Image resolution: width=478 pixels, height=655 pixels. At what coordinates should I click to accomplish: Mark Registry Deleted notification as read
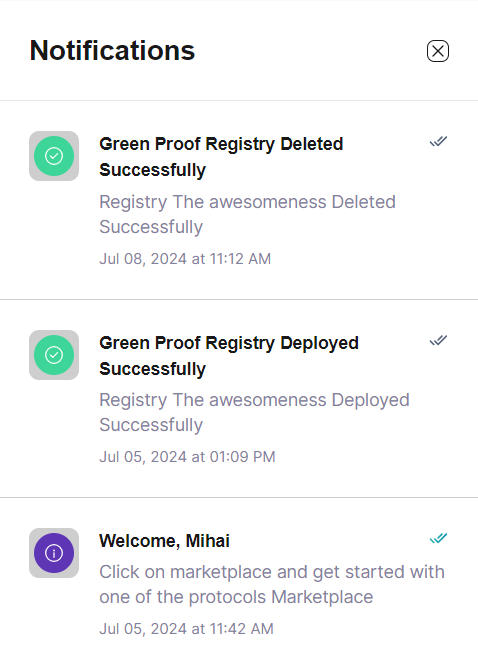pos(438,142)
